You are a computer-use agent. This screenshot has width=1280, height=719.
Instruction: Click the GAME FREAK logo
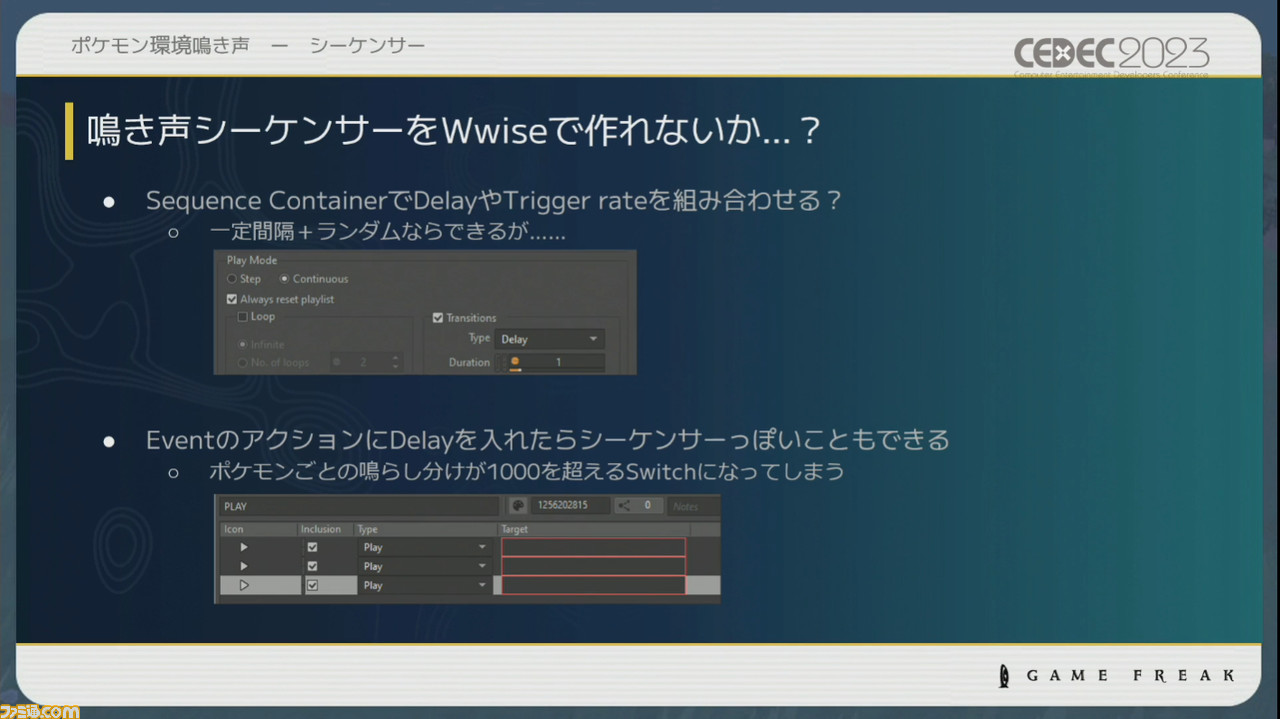click(1115, 675)
